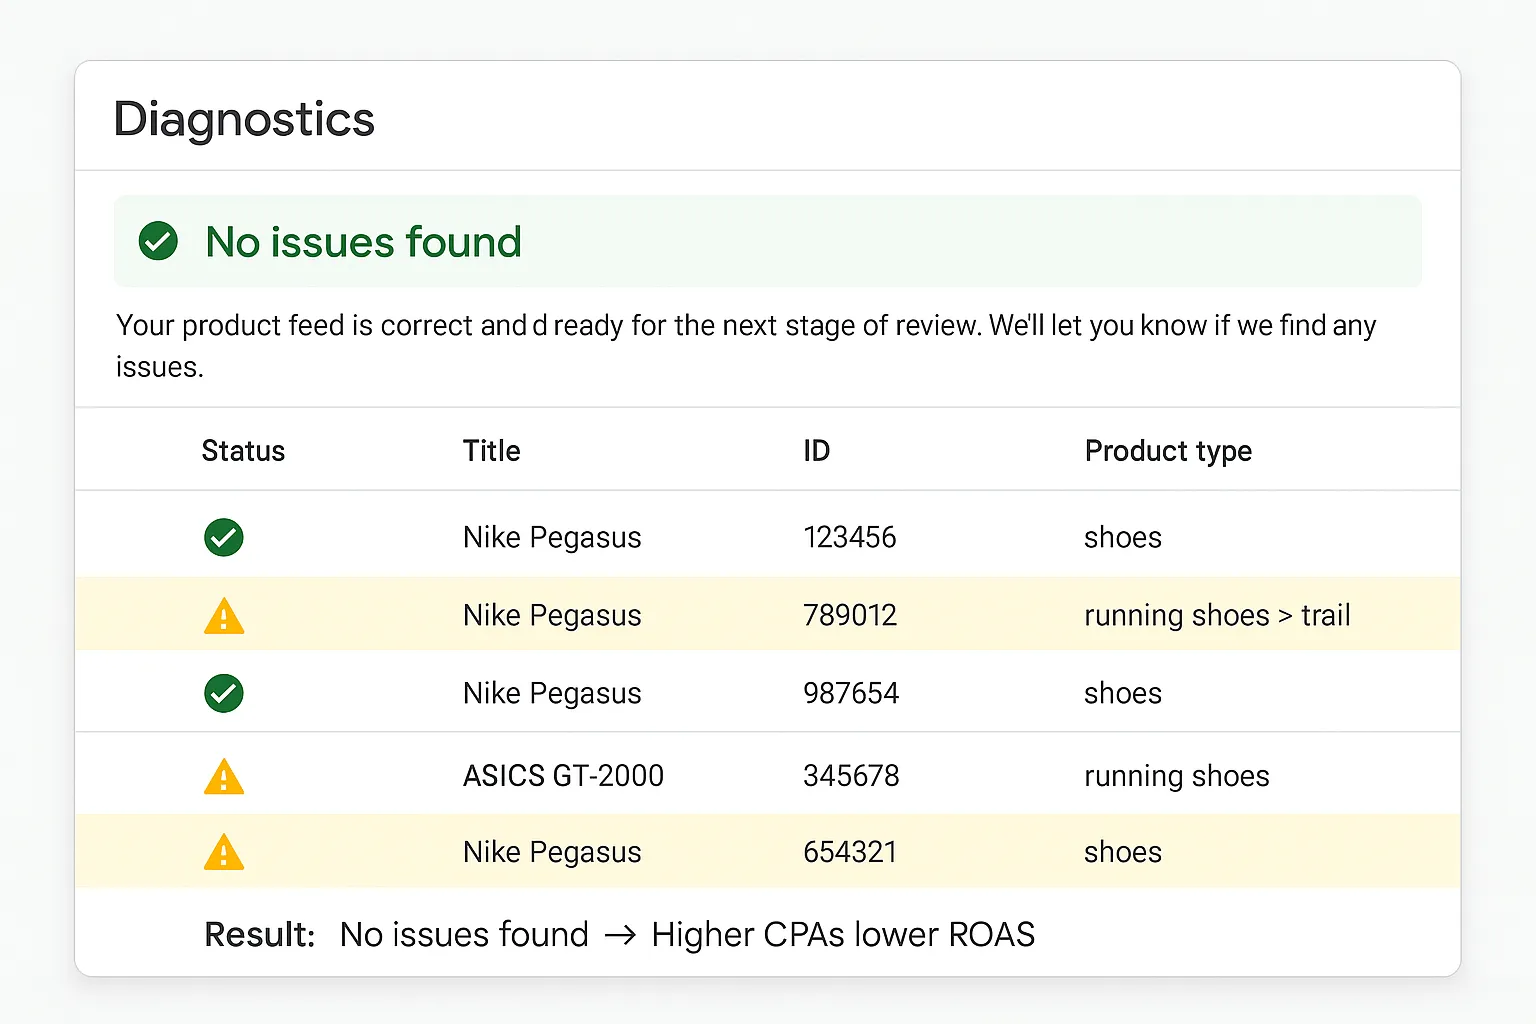This screenshot has width=1536, height=1024.
Task: Click the Title column header
Action: tap(491, 451)
